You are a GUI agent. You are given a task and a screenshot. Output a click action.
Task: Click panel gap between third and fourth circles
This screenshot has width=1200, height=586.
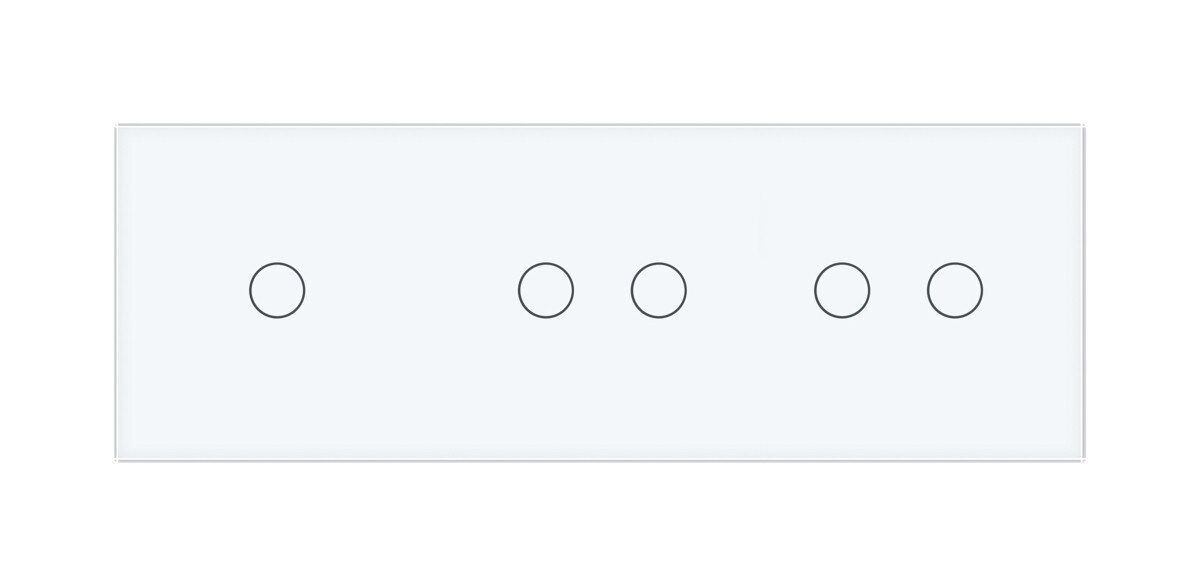pyautogui.click(x=750, y=291)
